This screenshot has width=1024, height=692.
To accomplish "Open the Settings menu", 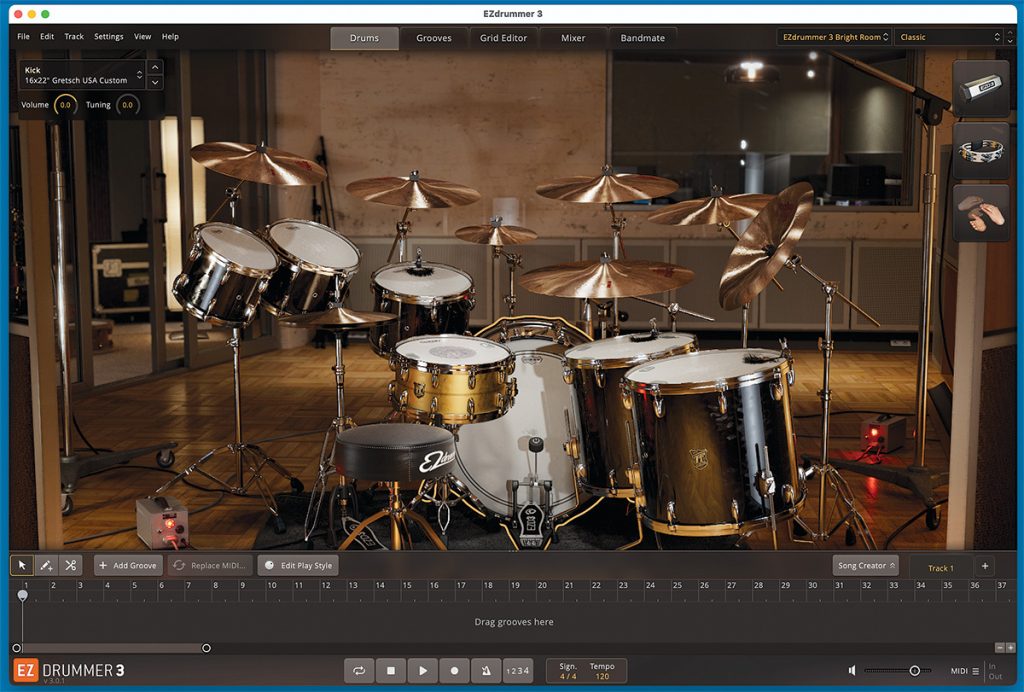I will pyautogui.click(x=108, y=37).
